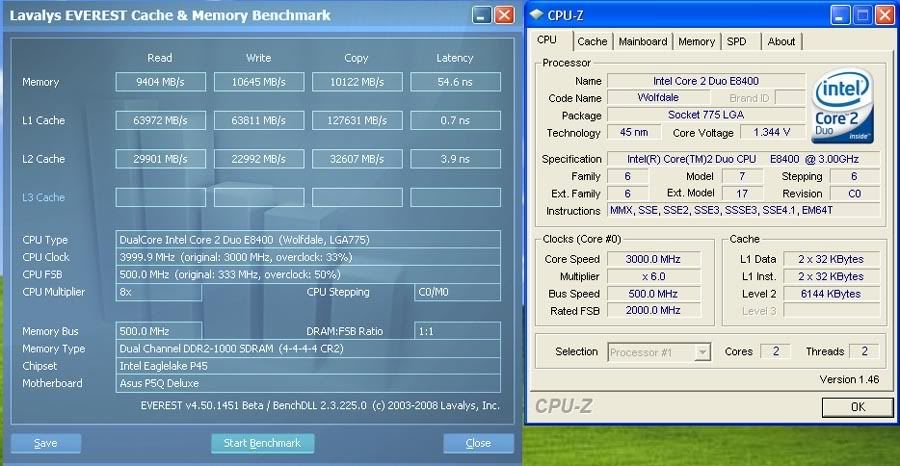Select the L1 Cache Copy 127631 MB/s

pos(357,121)
